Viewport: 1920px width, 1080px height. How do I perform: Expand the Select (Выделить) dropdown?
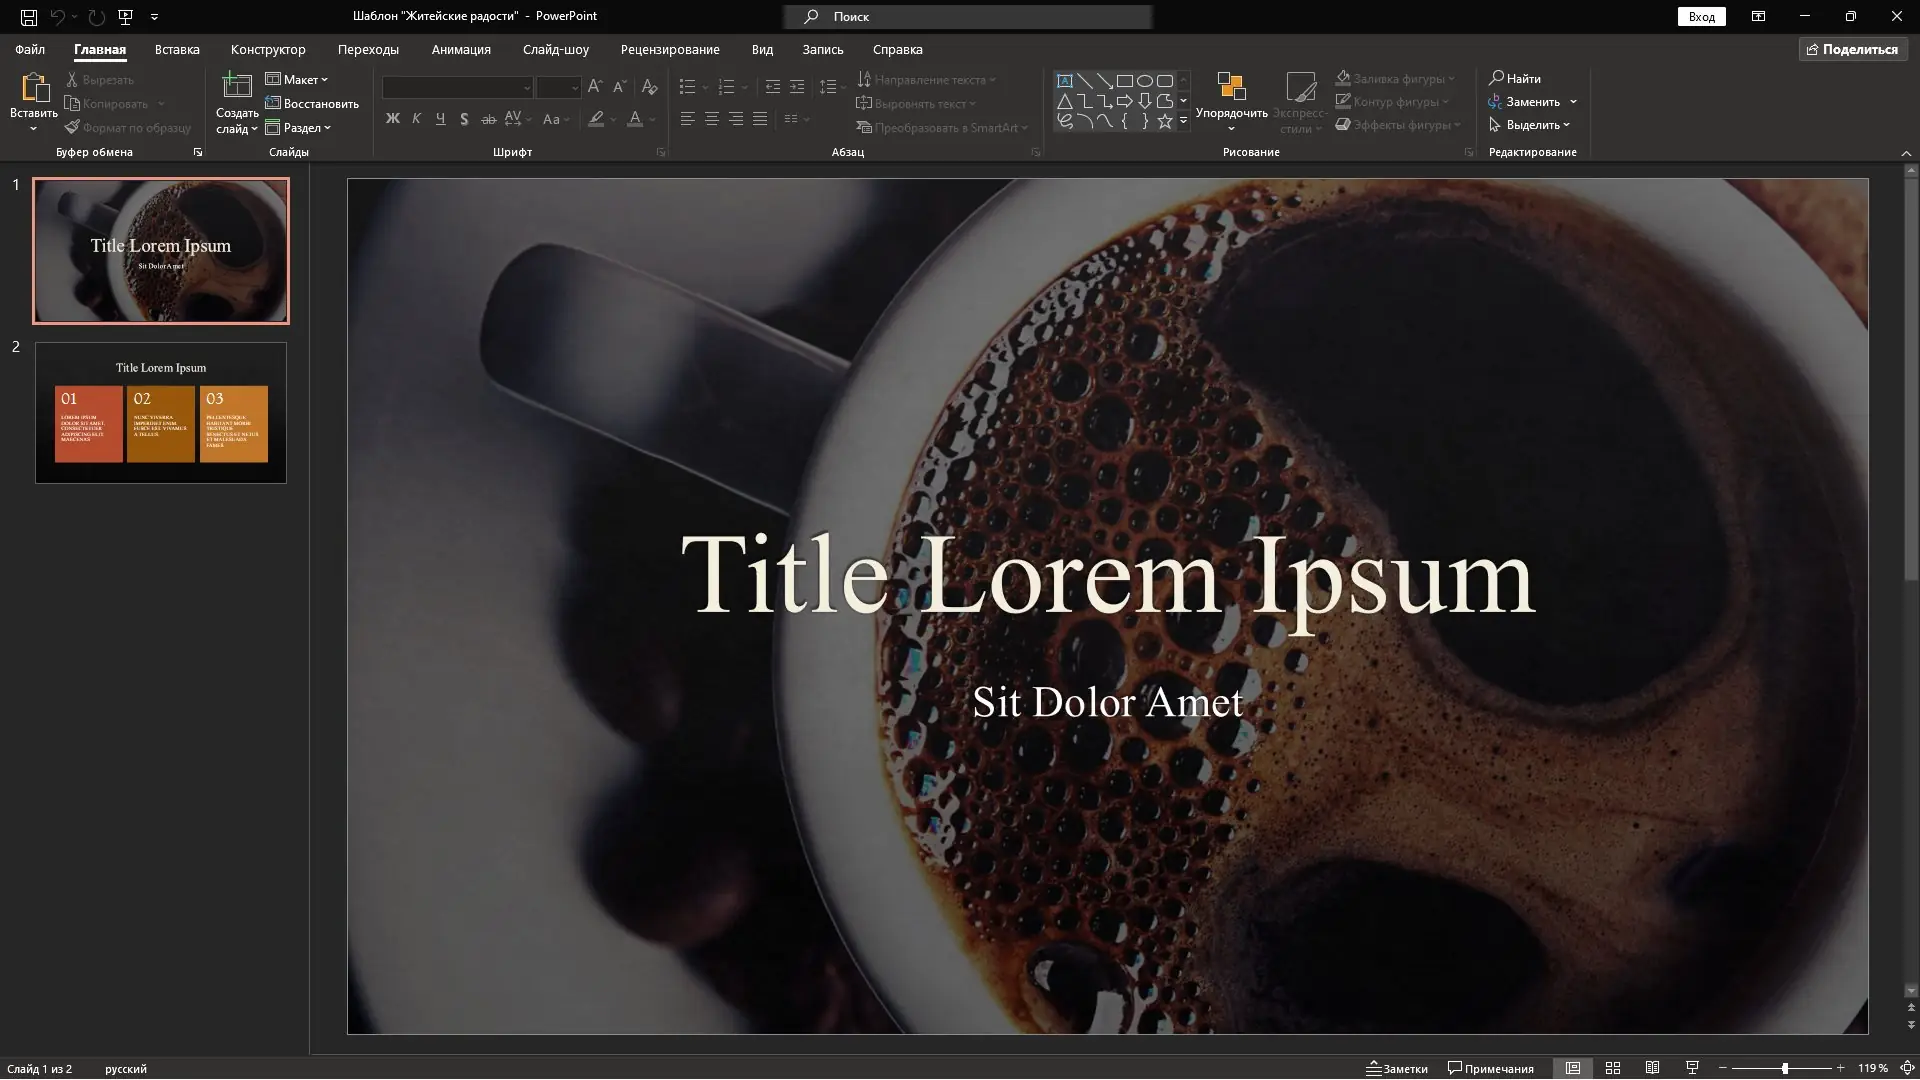[1531, 125]
